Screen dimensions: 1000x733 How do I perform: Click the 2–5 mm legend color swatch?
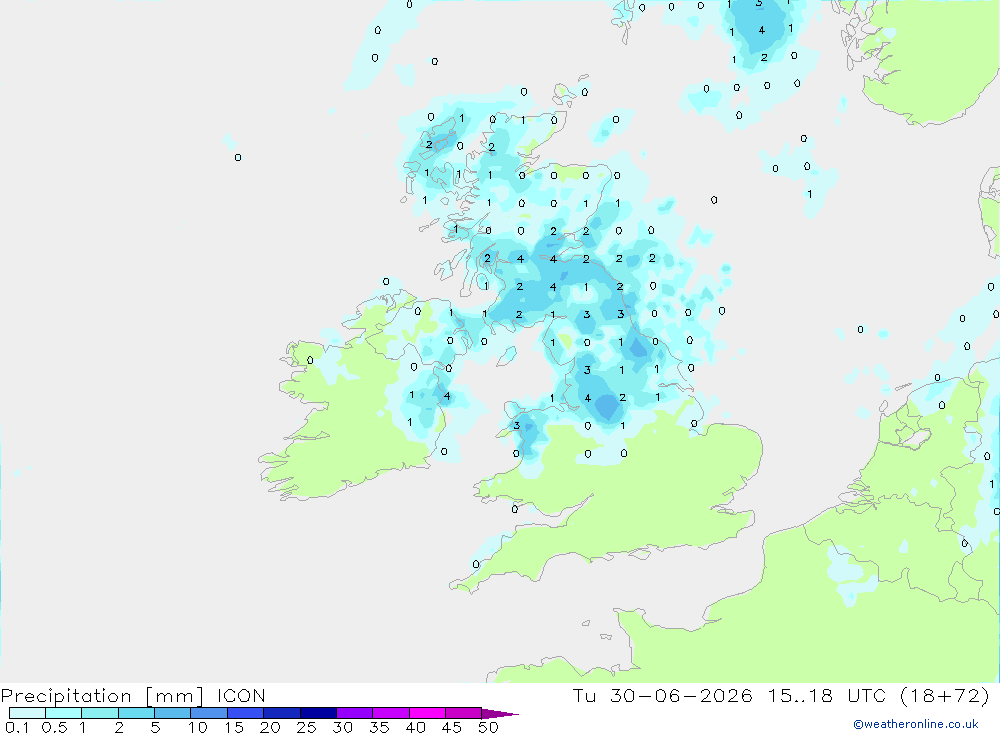(x=136, y=713)
